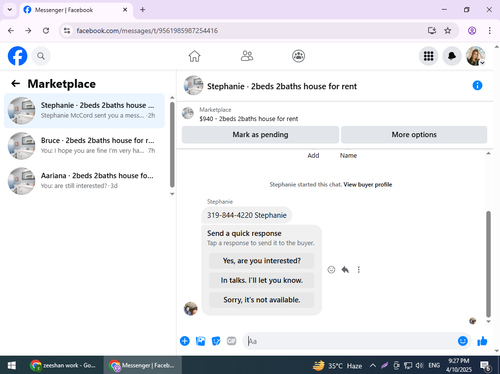Send 'In talks. I'll let you know.' response

[262, 280]
